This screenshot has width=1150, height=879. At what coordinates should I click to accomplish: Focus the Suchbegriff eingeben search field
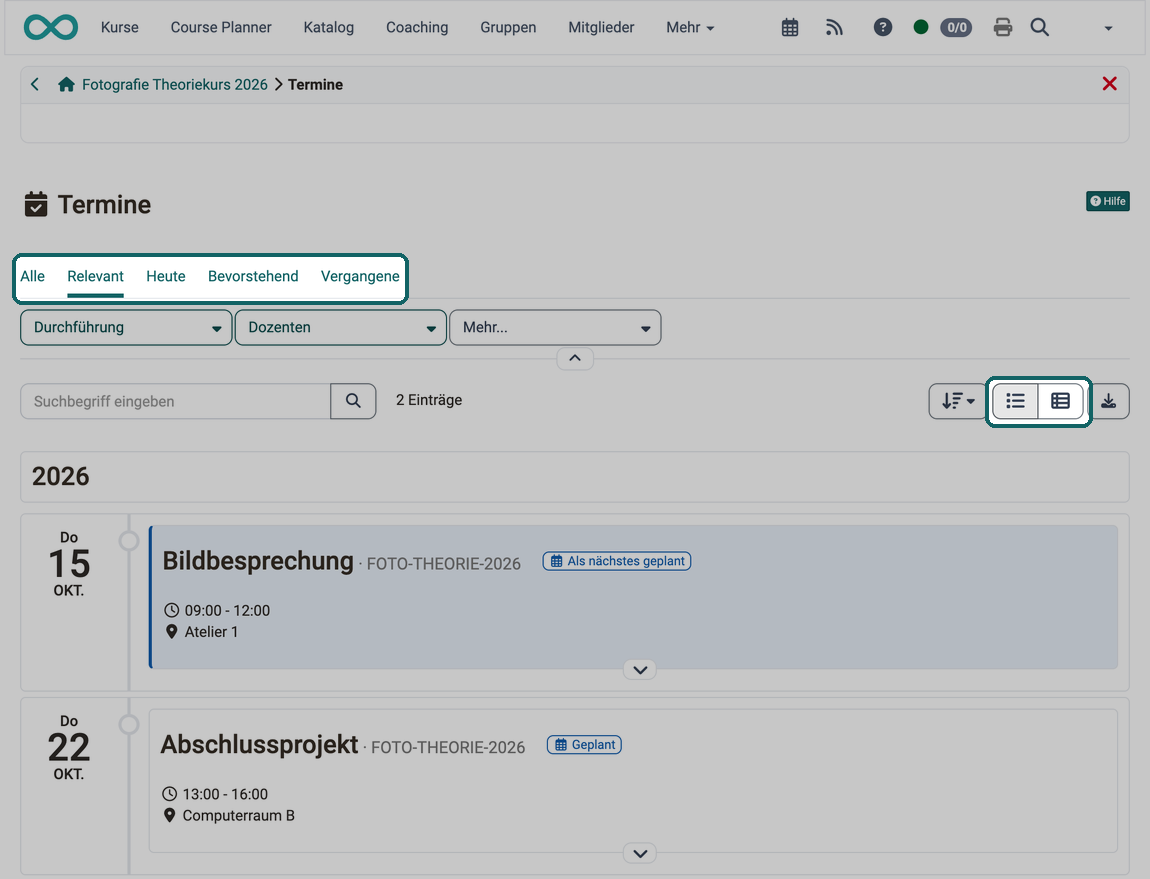(x=175, y=401)
